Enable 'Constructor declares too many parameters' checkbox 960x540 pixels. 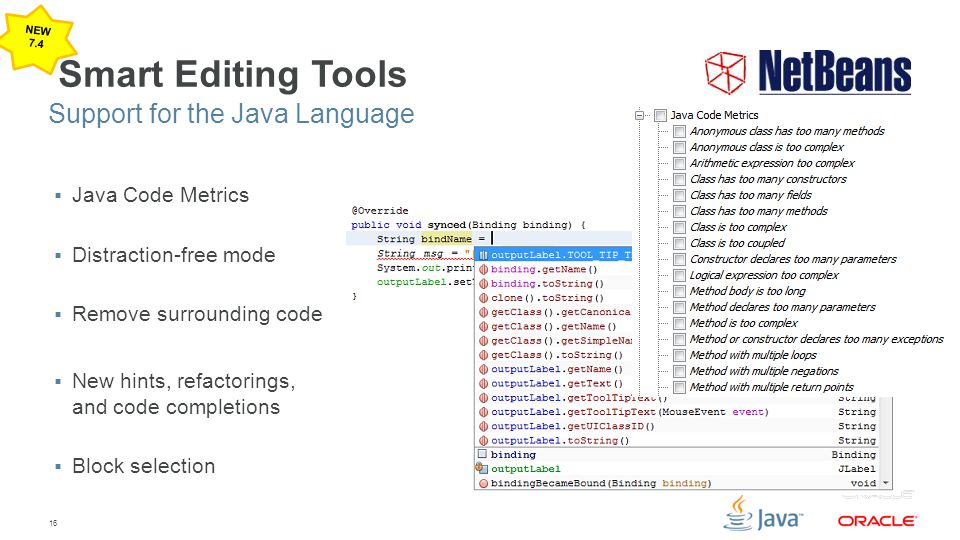679,259
